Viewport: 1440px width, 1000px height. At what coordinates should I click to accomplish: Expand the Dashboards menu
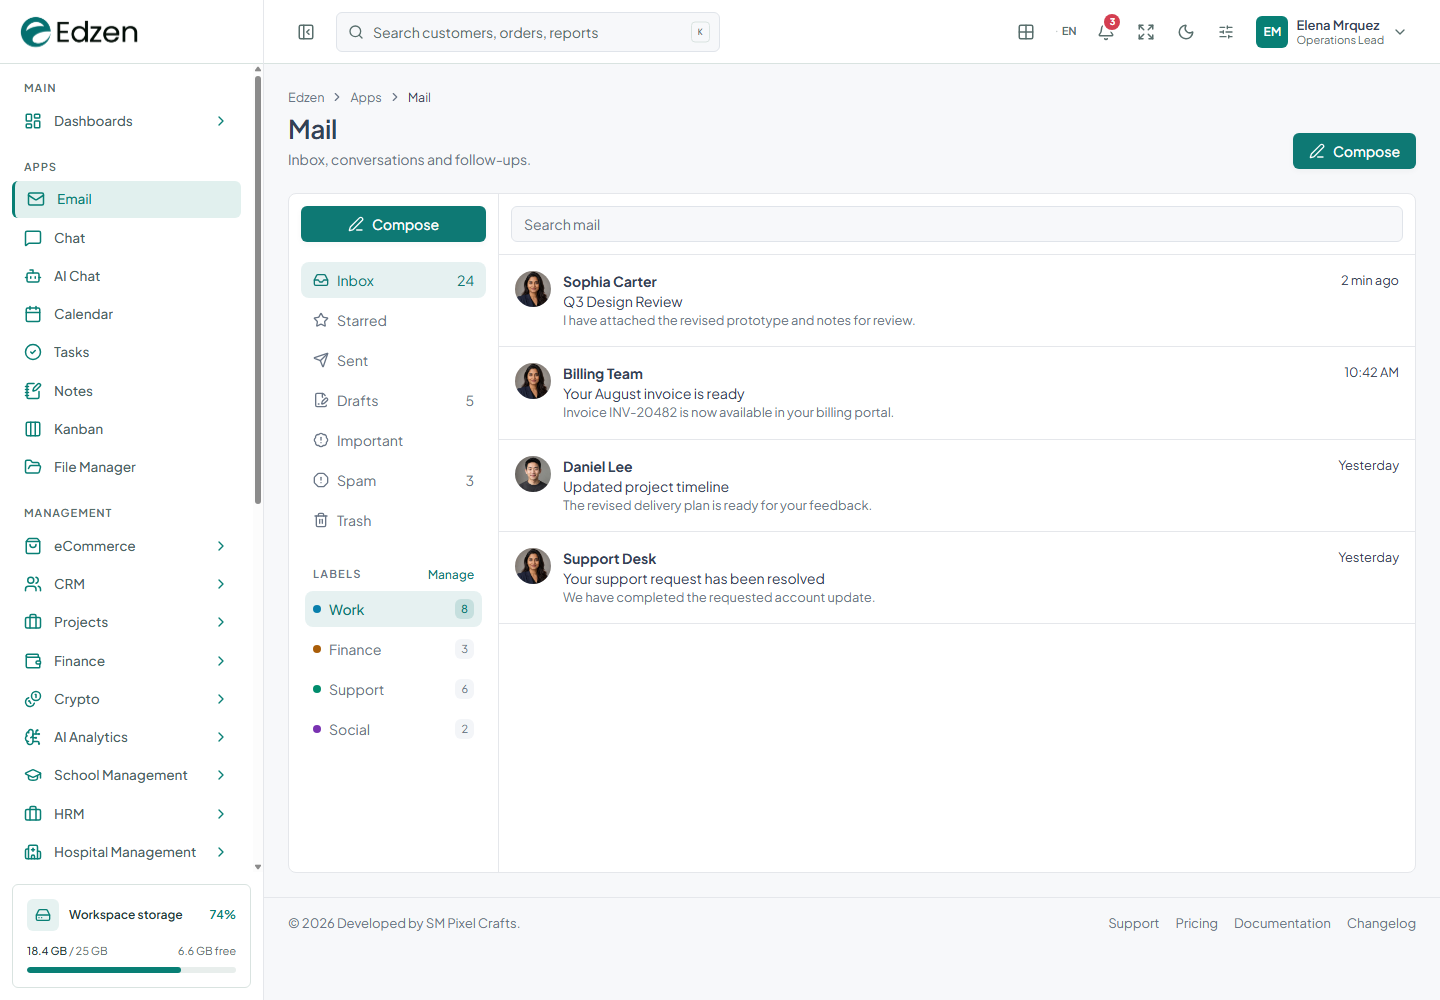pyautogui.click(x=126, y=121)
